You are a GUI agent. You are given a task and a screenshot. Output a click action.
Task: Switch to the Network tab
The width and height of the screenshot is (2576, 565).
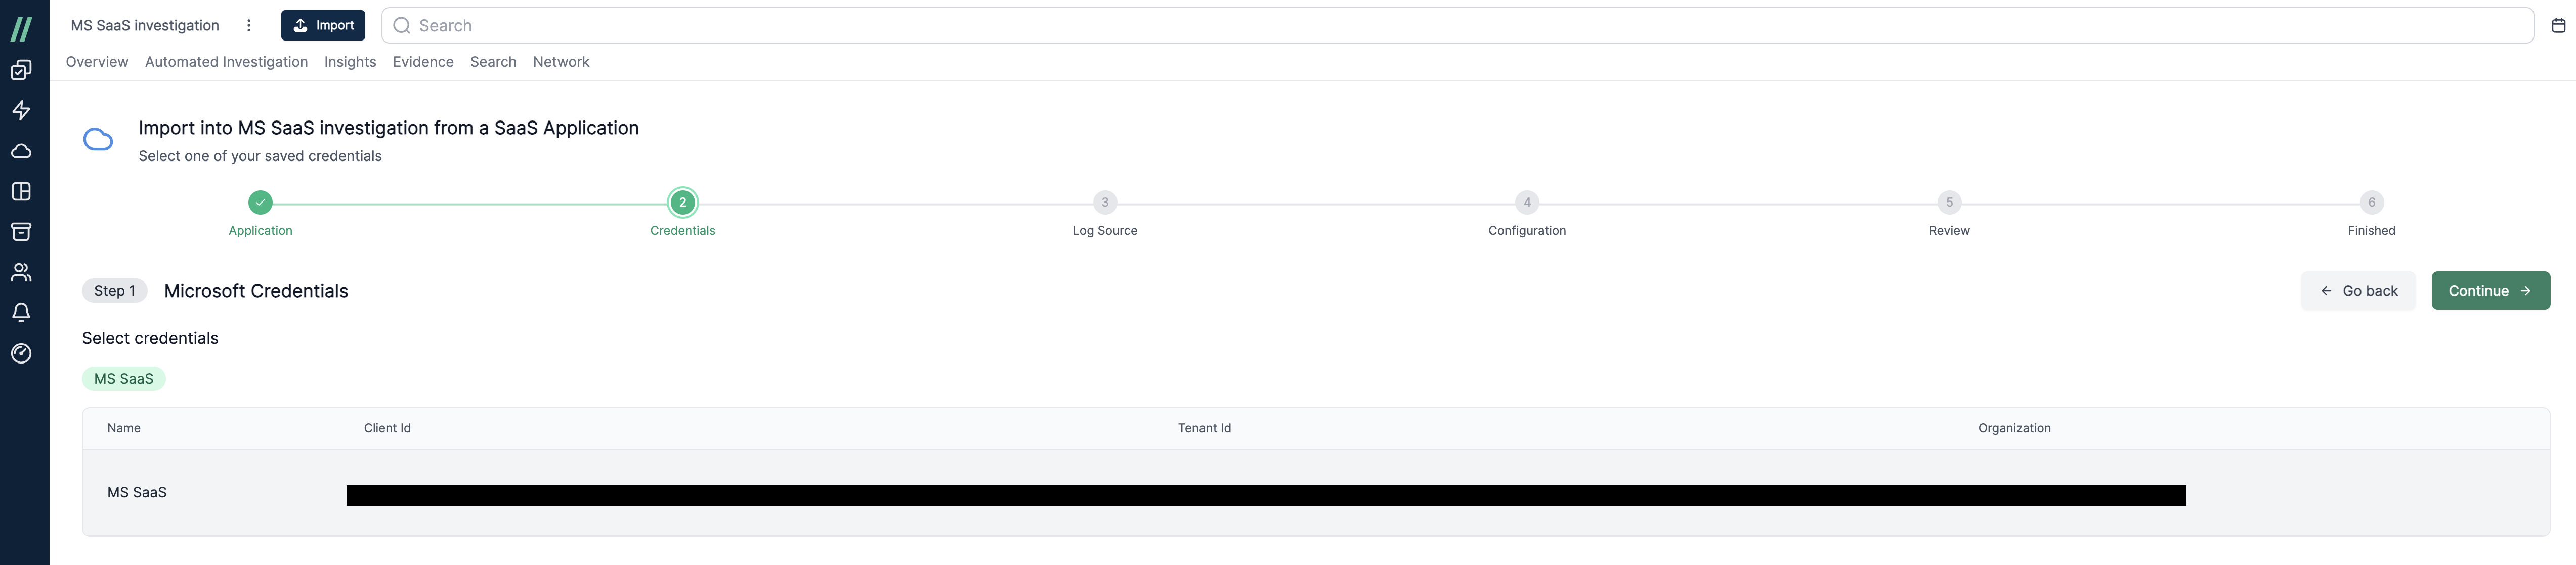pyautogui.click(x=560, y=62)
